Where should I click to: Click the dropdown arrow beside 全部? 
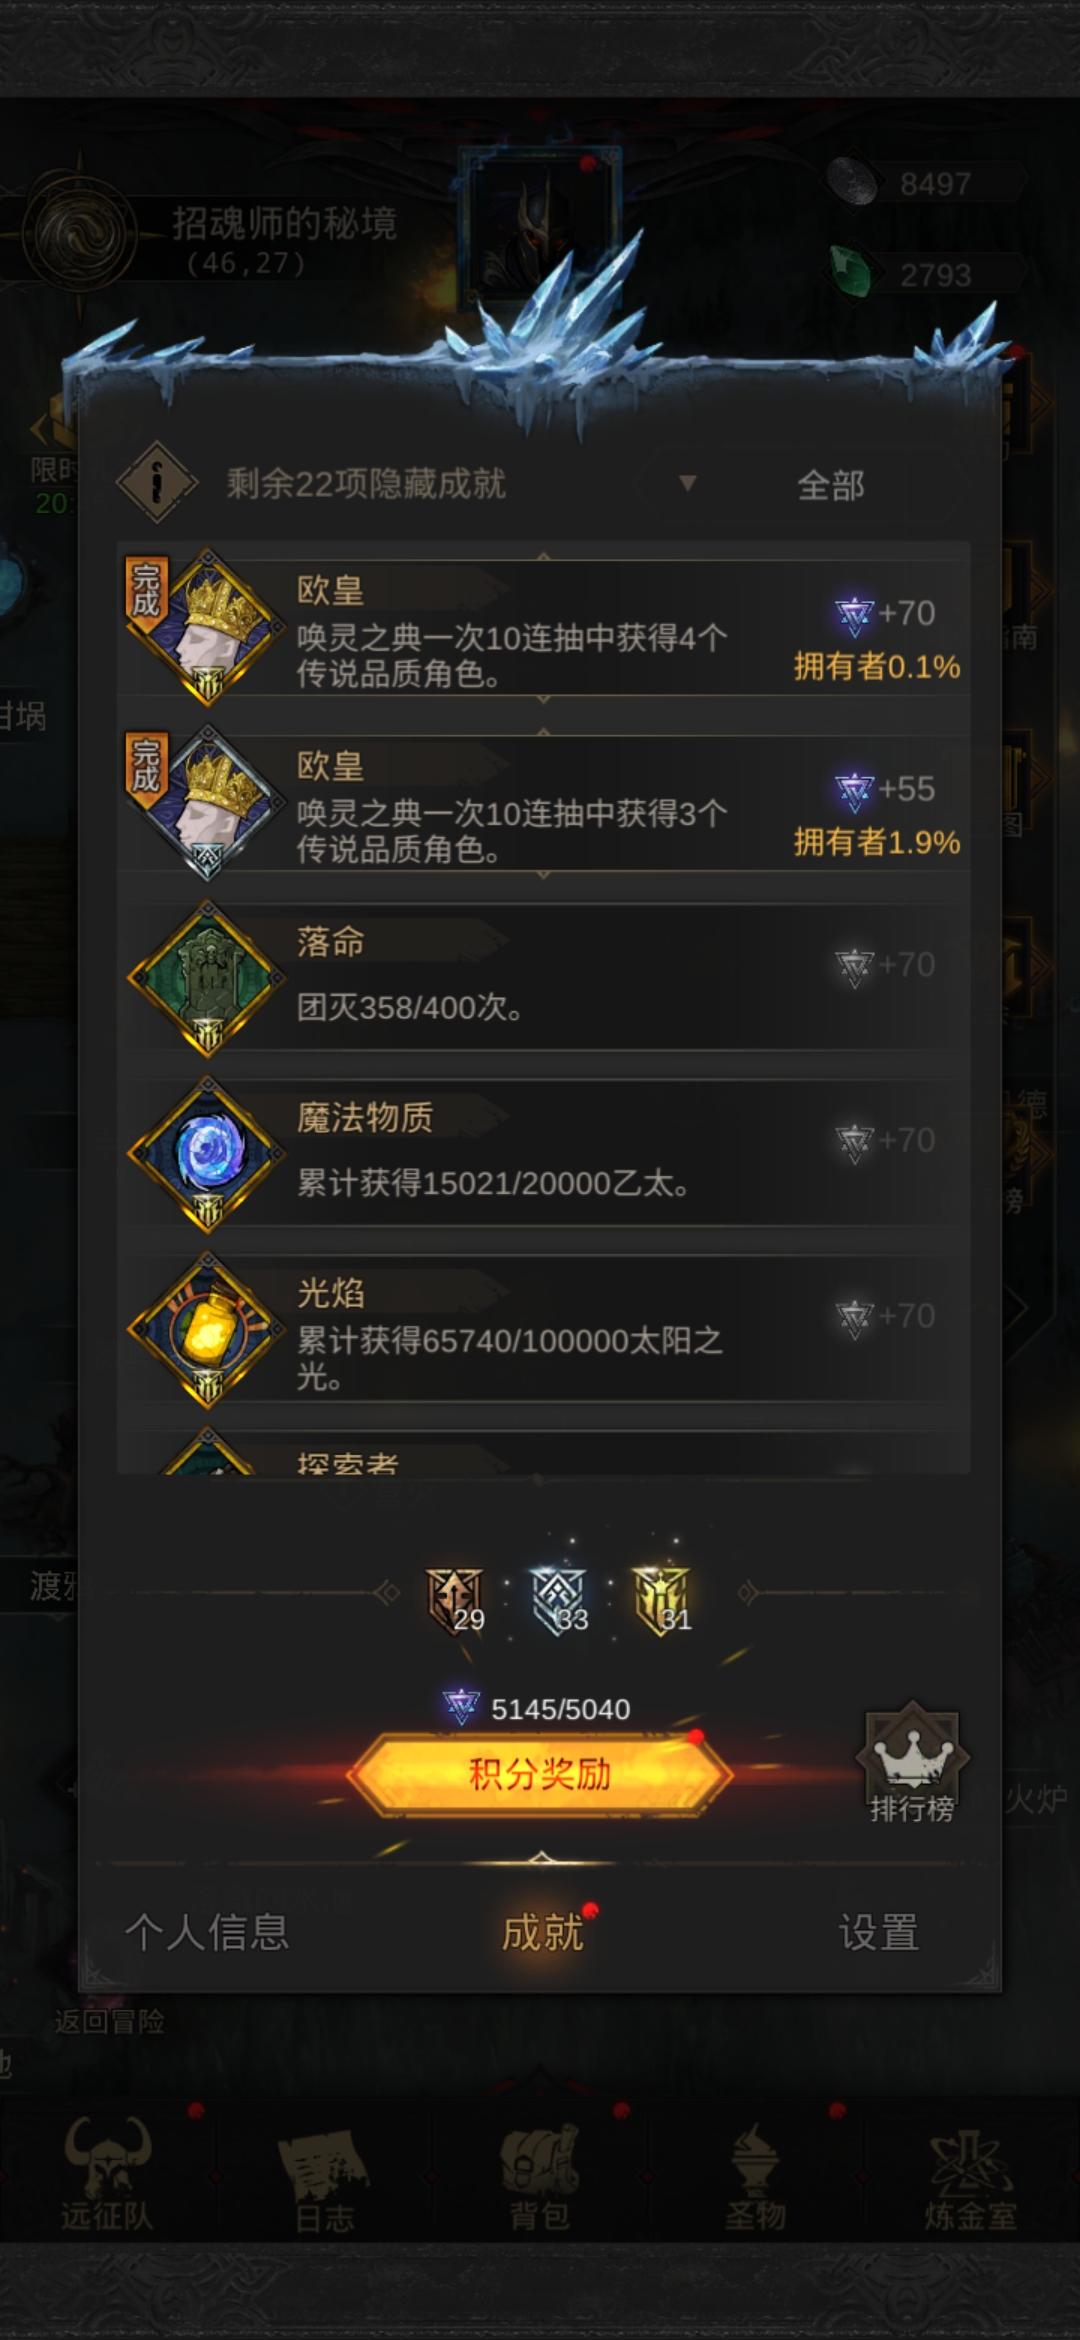[x=687, y=484]
